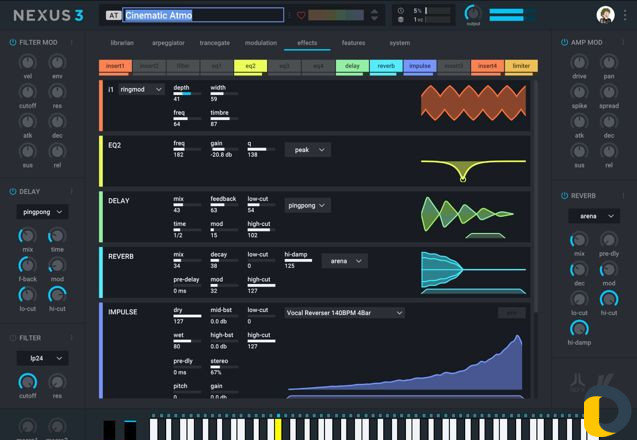
Task: Open the DELAY row pingpong dropdown
Action: click(308, 206)
